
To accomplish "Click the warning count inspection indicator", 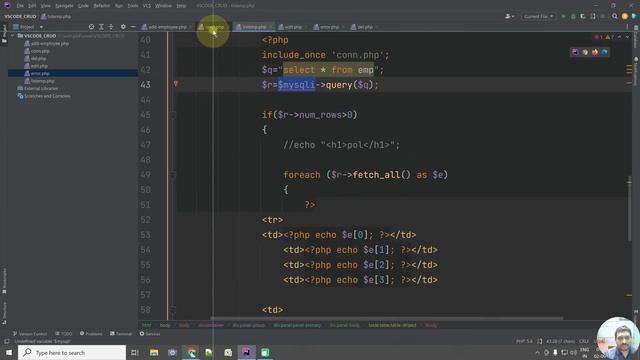I will point(609,37).
